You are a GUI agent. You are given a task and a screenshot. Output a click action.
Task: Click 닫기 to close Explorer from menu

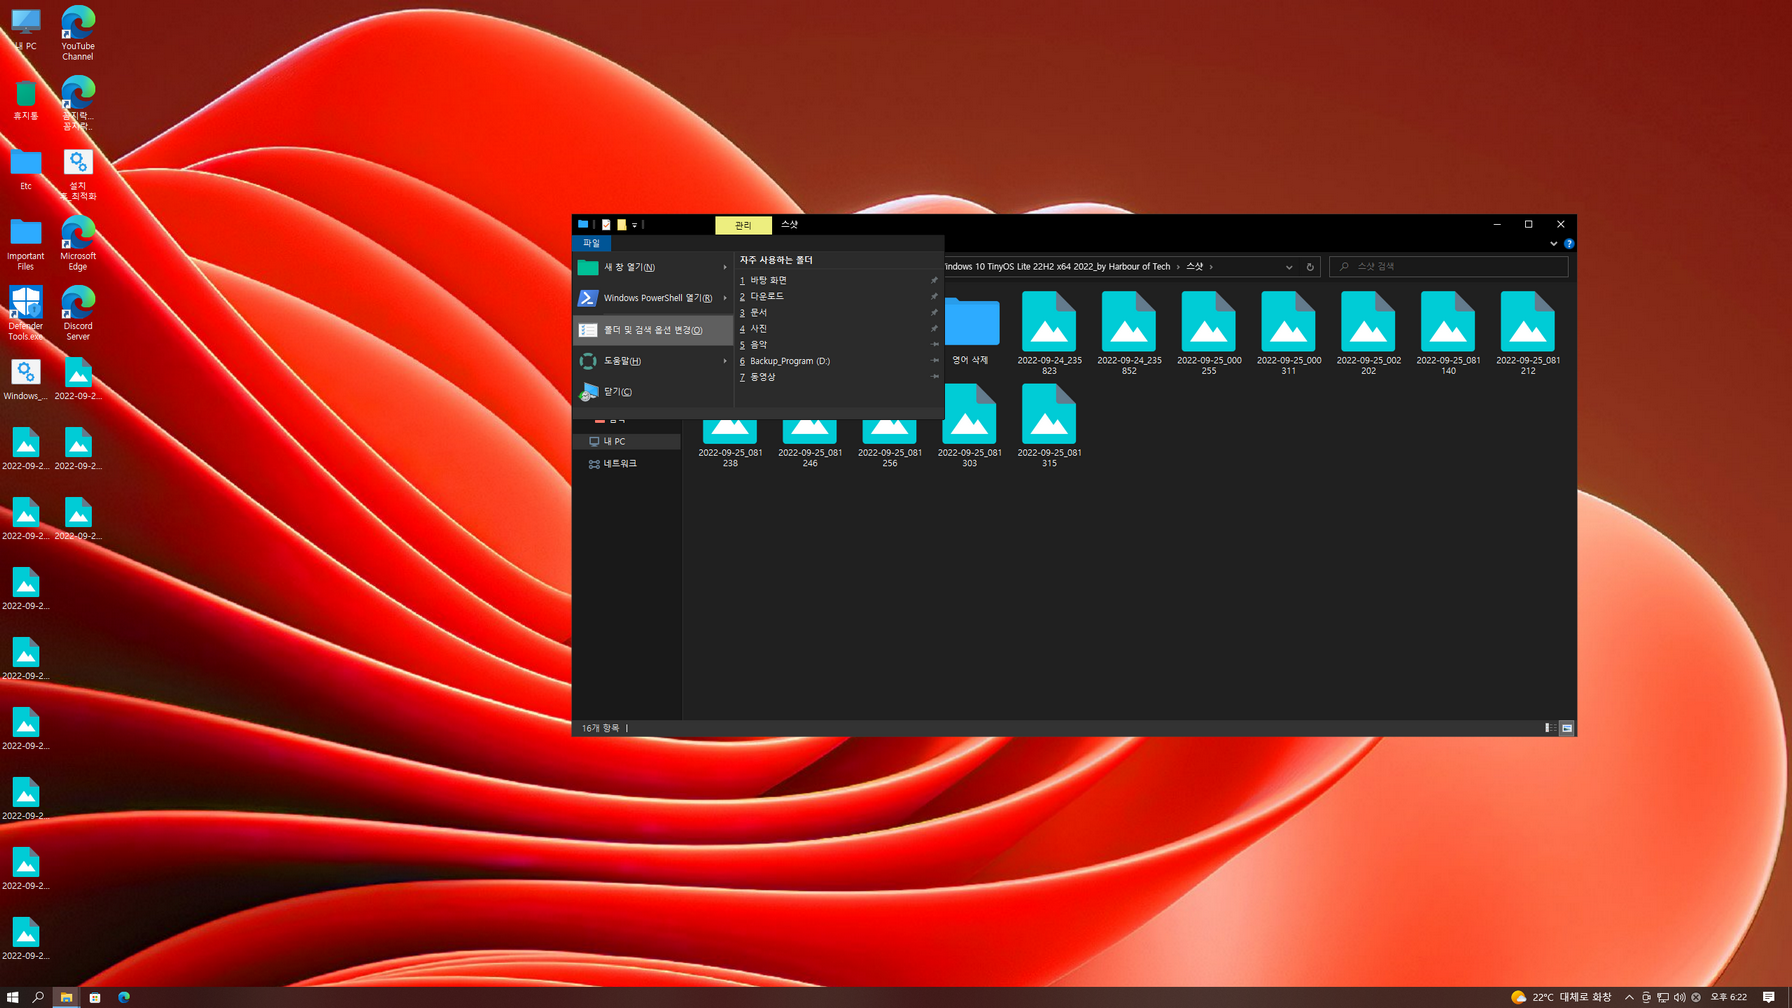tap(653, 392)
